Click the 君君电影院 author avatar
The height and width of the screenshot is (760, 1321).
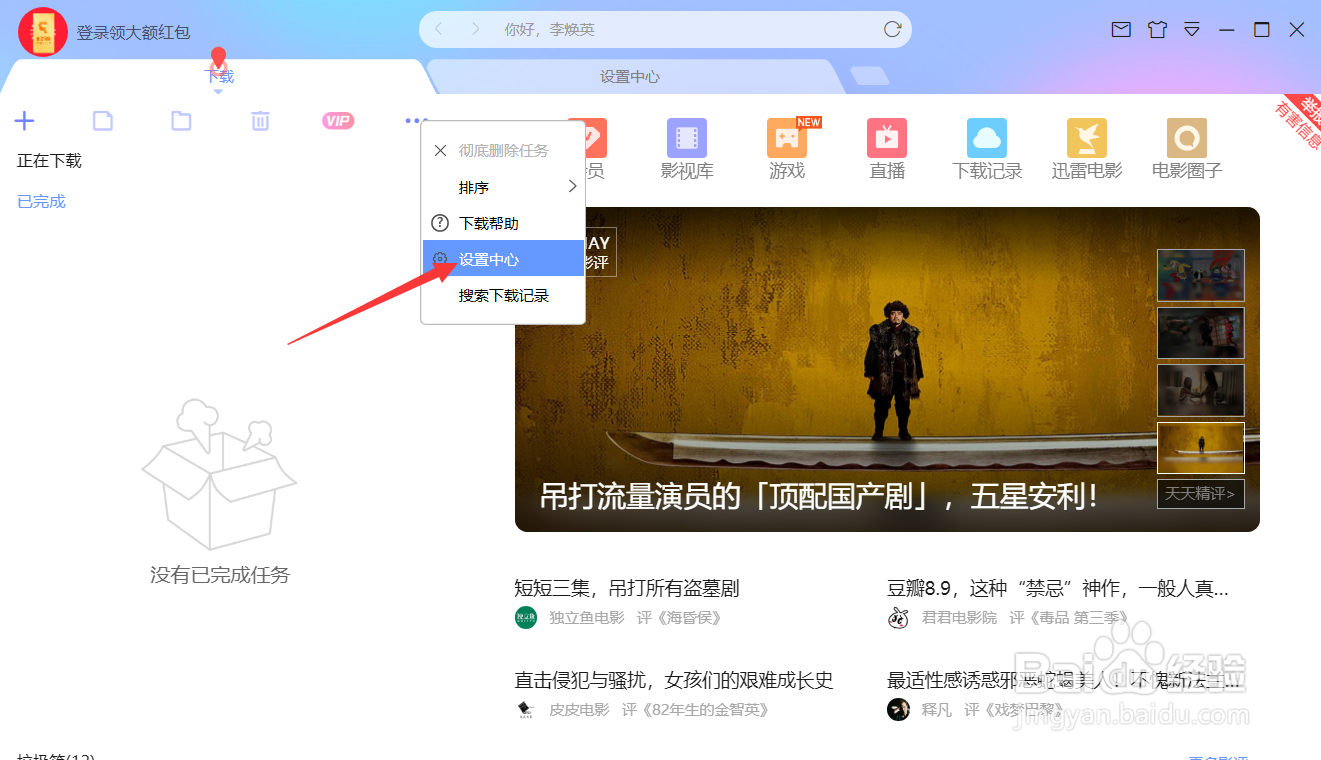(898, 618)
